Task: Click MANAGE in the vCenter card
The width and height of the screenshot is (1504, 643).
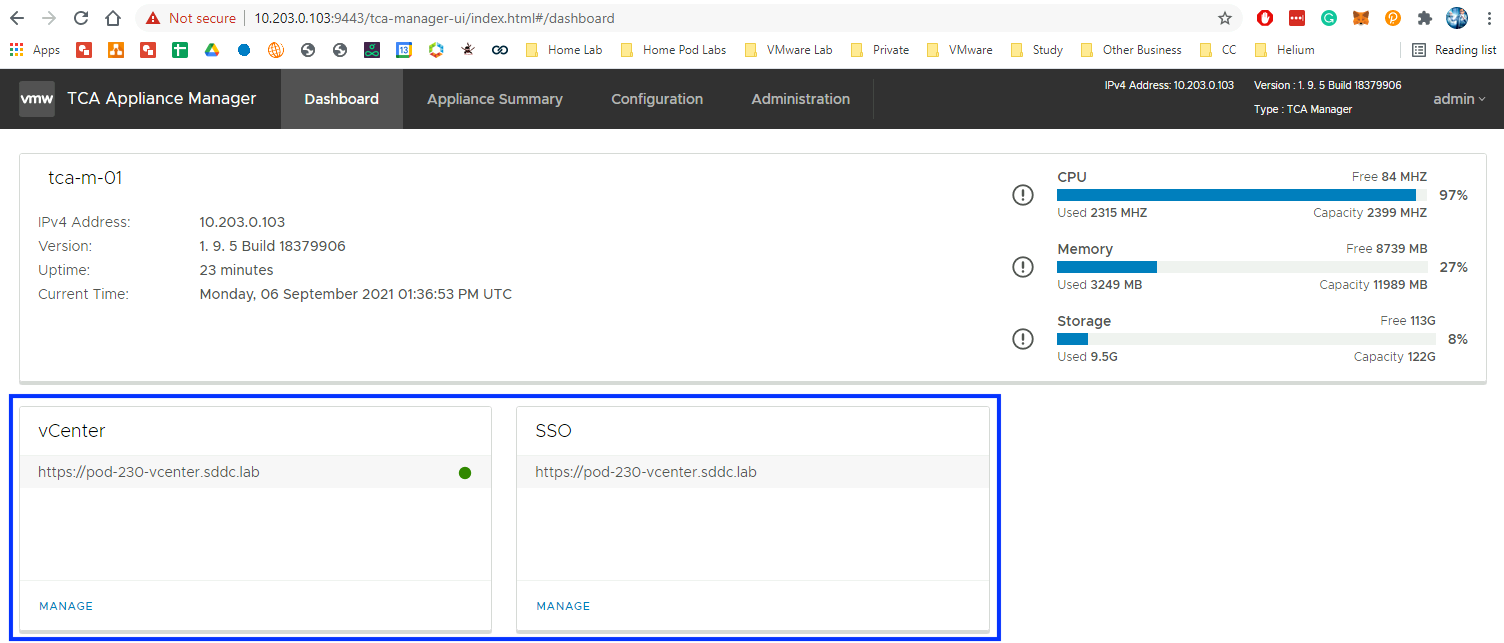Action: coord(66,606)
